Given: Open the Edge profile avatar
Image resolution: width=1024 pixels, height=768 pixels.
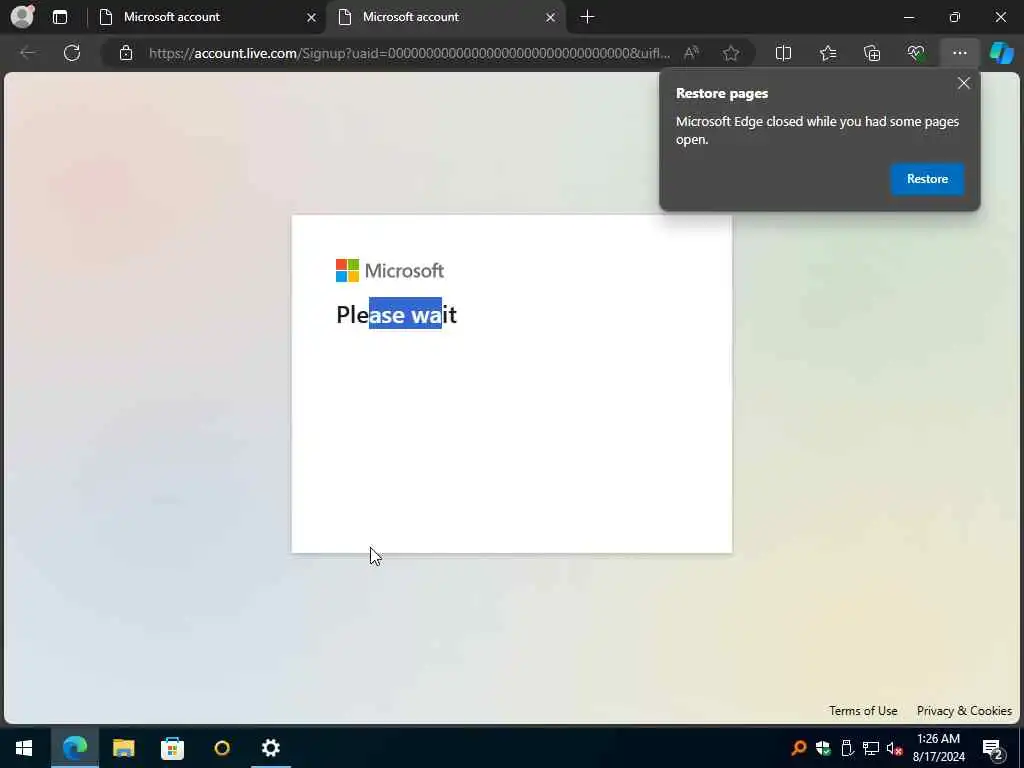Looking at the screenshot, I should pyautogui.click(x=22, y=17).
